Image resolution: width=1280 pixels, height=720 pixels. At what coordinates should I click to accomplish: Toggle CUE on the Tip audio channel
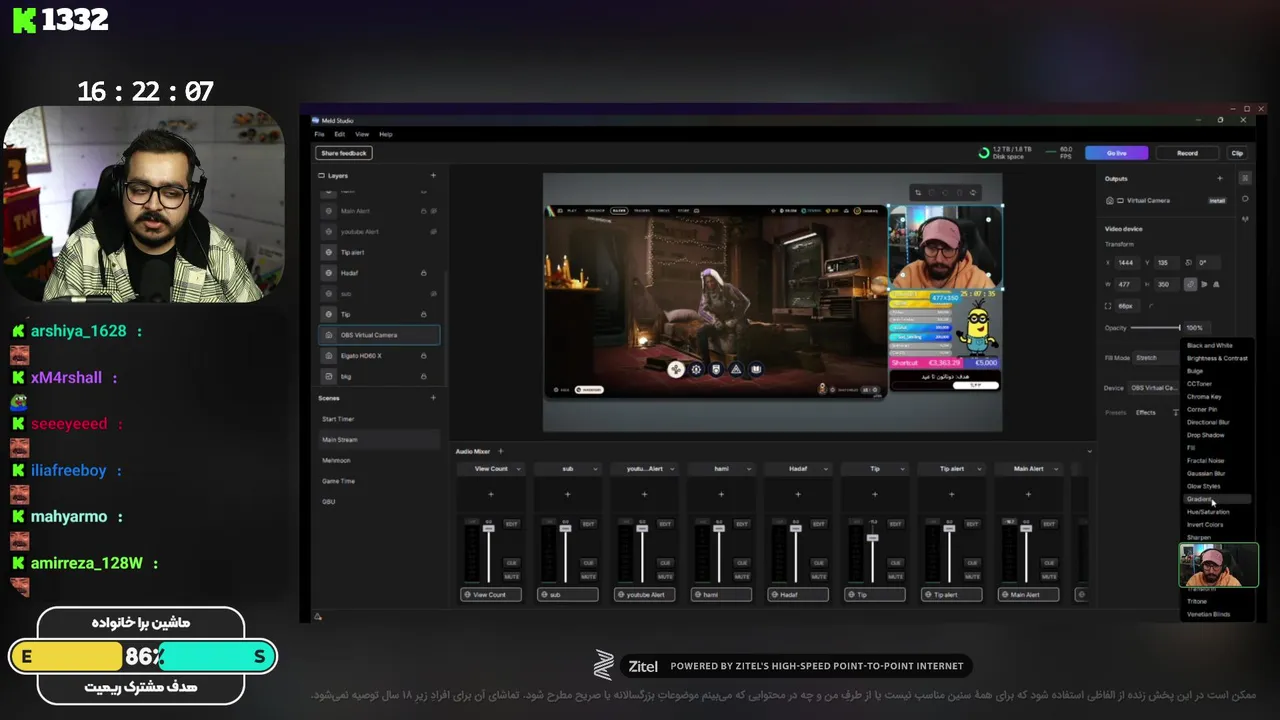coord(895,563)
